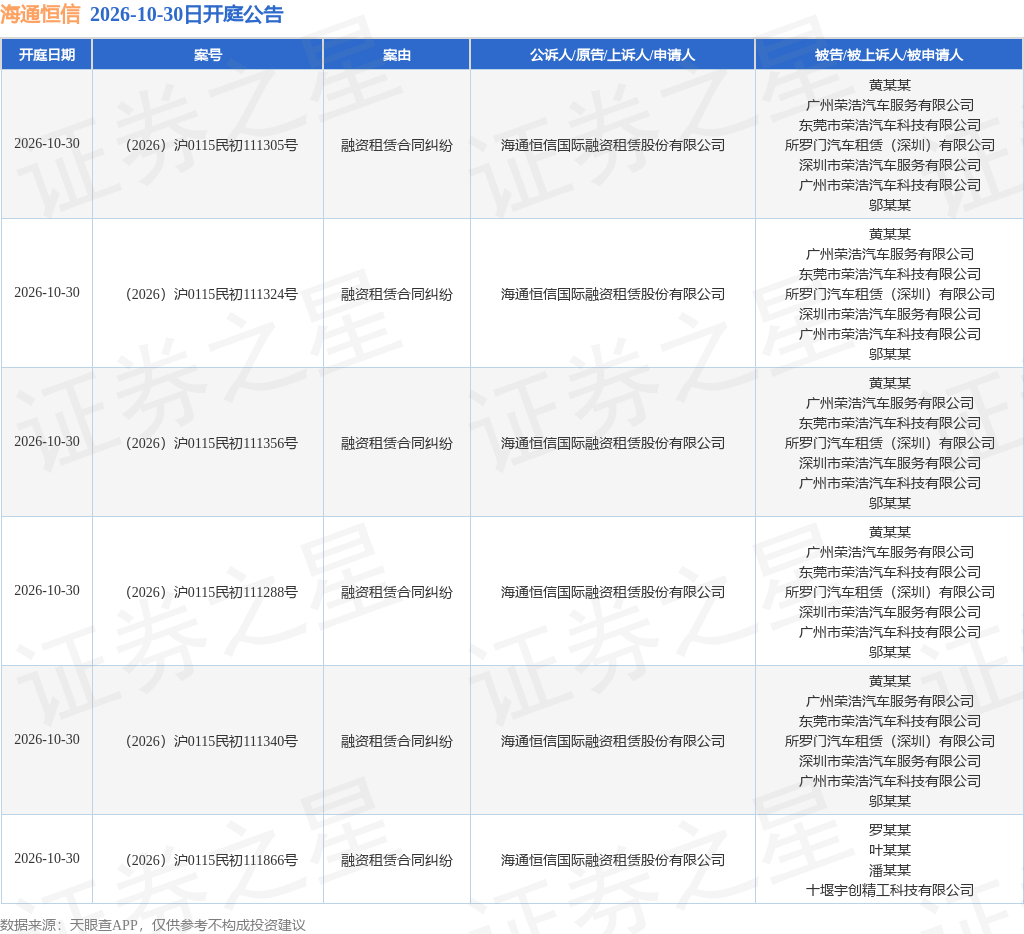The height and width of the screenshot is (934, 1024).
Task: Select the 2026-10-30 date in the 111340 row
Action: click(47, 739)
